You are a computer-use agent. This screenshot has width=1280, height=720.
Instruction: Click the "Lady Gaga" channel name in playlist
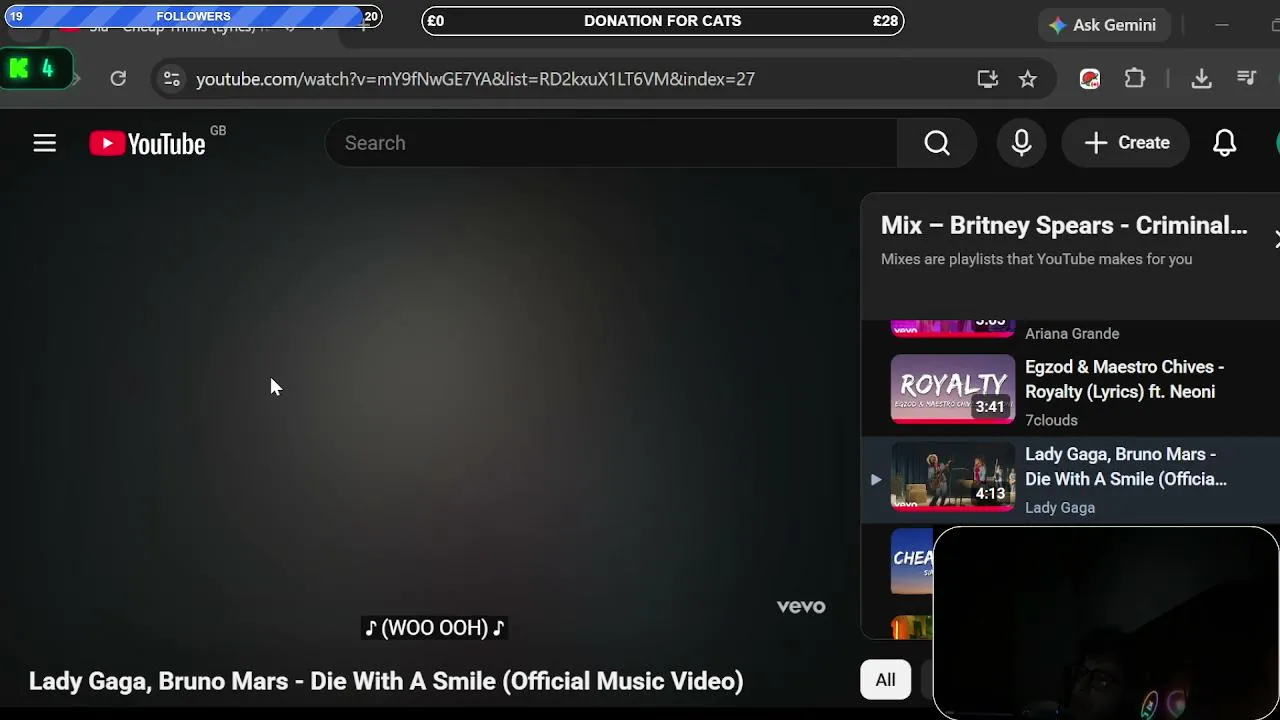pyautogui.click(x=1060, y=507)
